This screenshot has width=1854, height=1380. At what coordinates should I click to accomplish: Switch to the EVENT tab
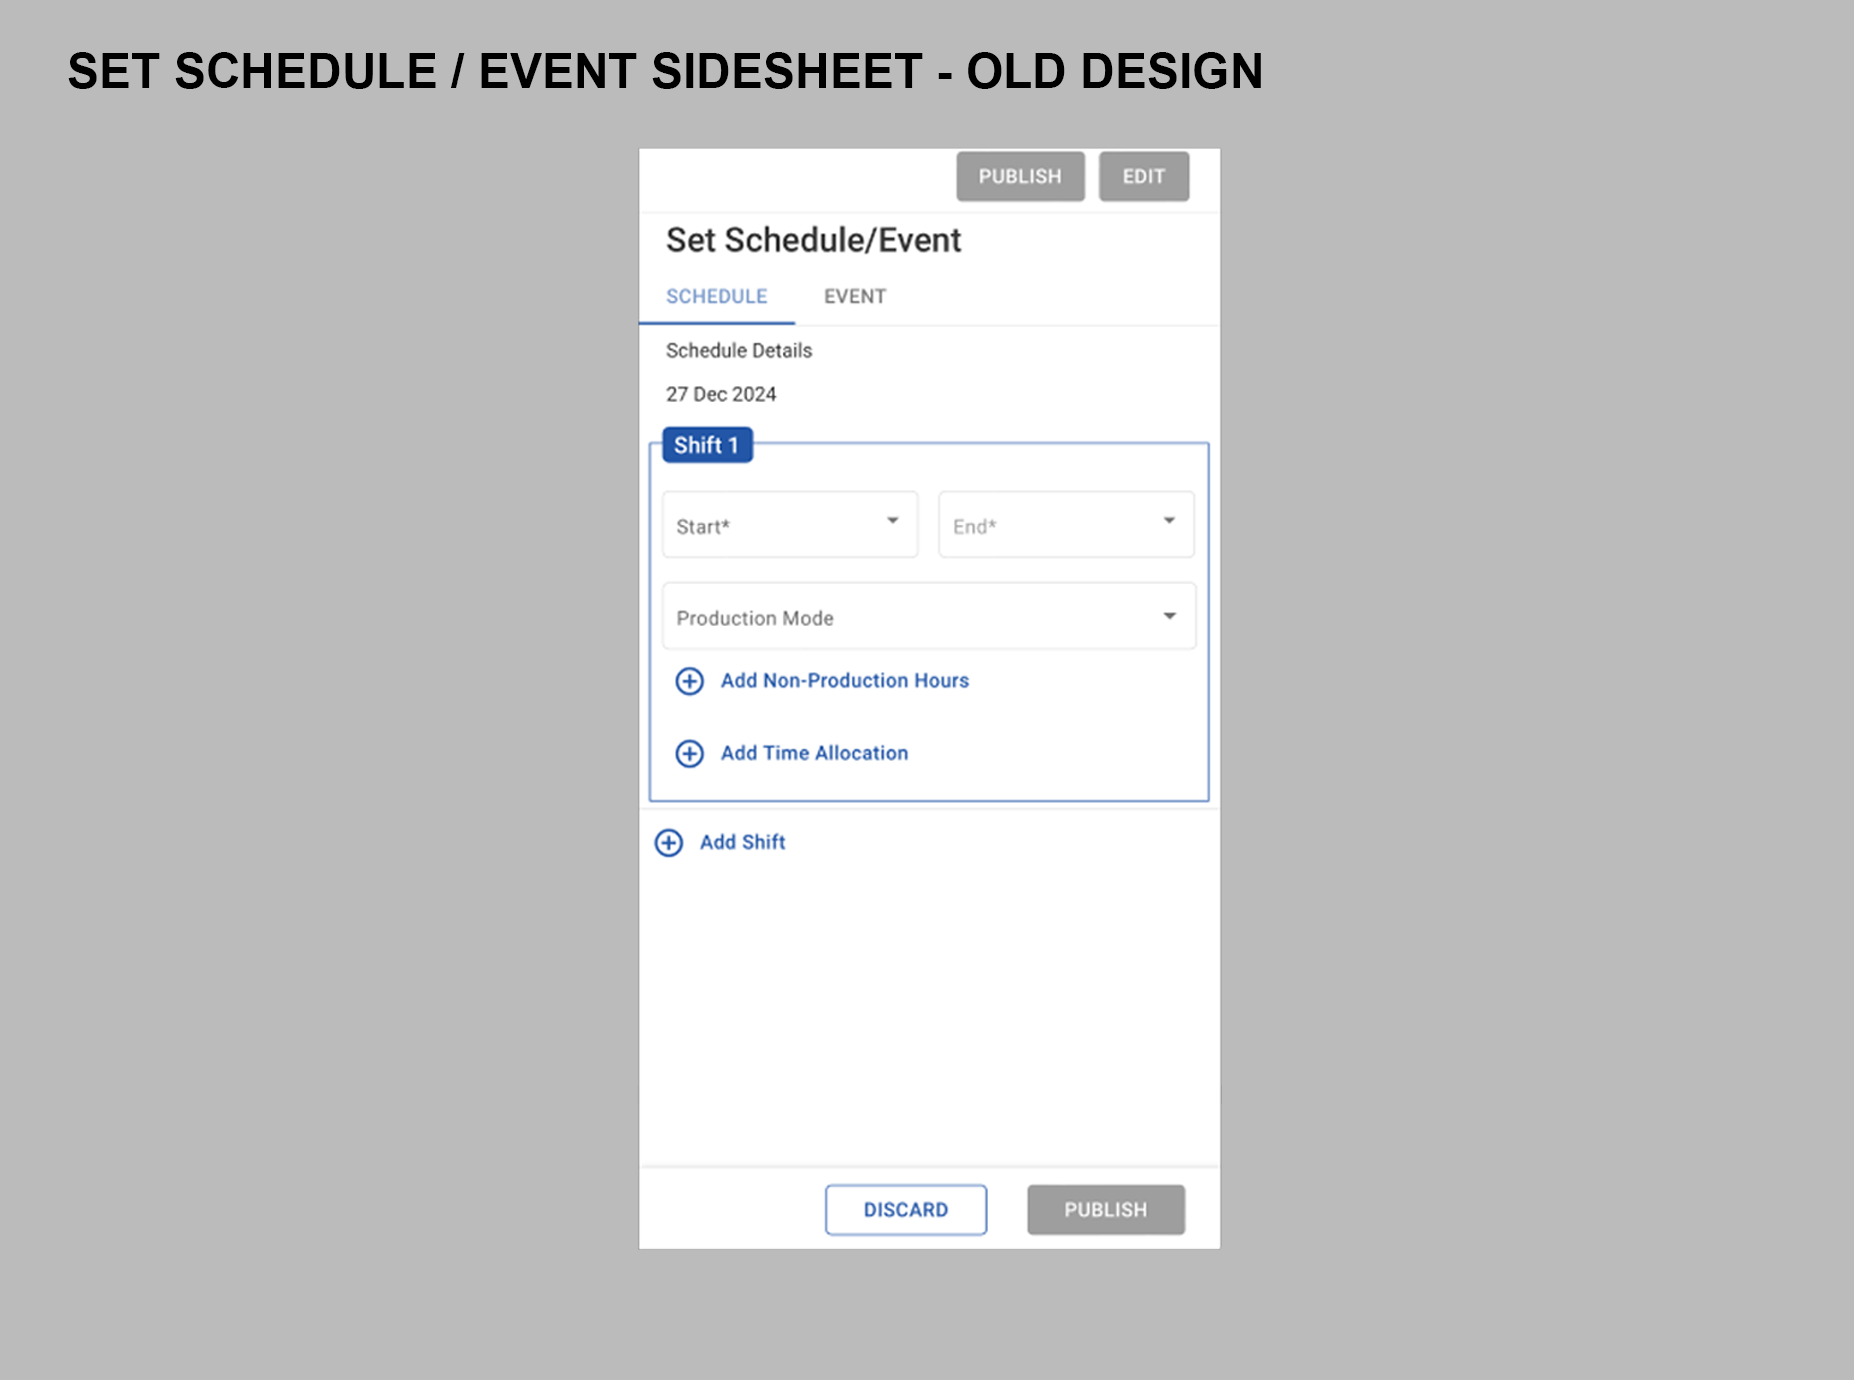[x=854, y=297]
